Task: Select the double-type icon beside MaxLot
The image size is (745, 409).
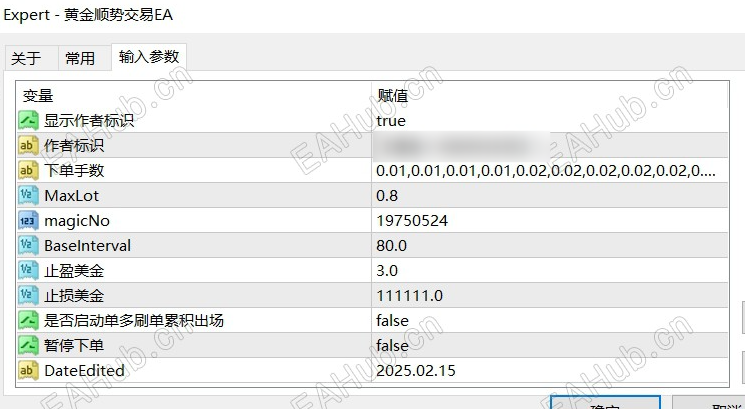Action: tap(28, 196)
